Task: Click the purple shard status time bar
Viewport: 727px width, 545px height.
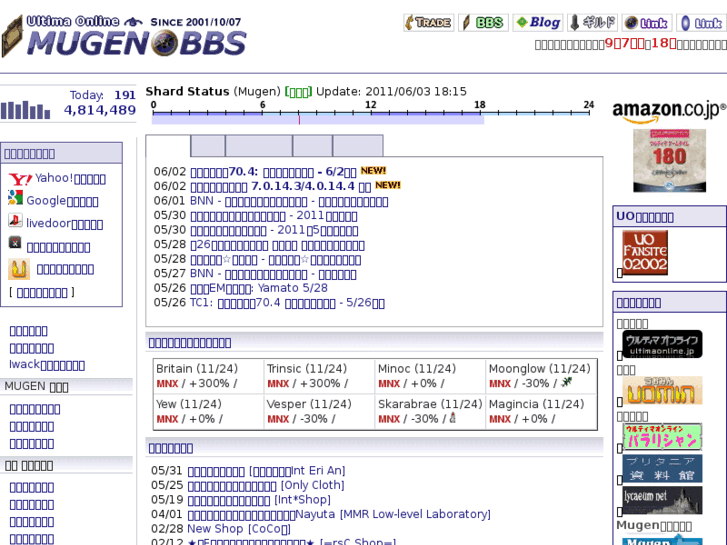Action: click(318, 120)
